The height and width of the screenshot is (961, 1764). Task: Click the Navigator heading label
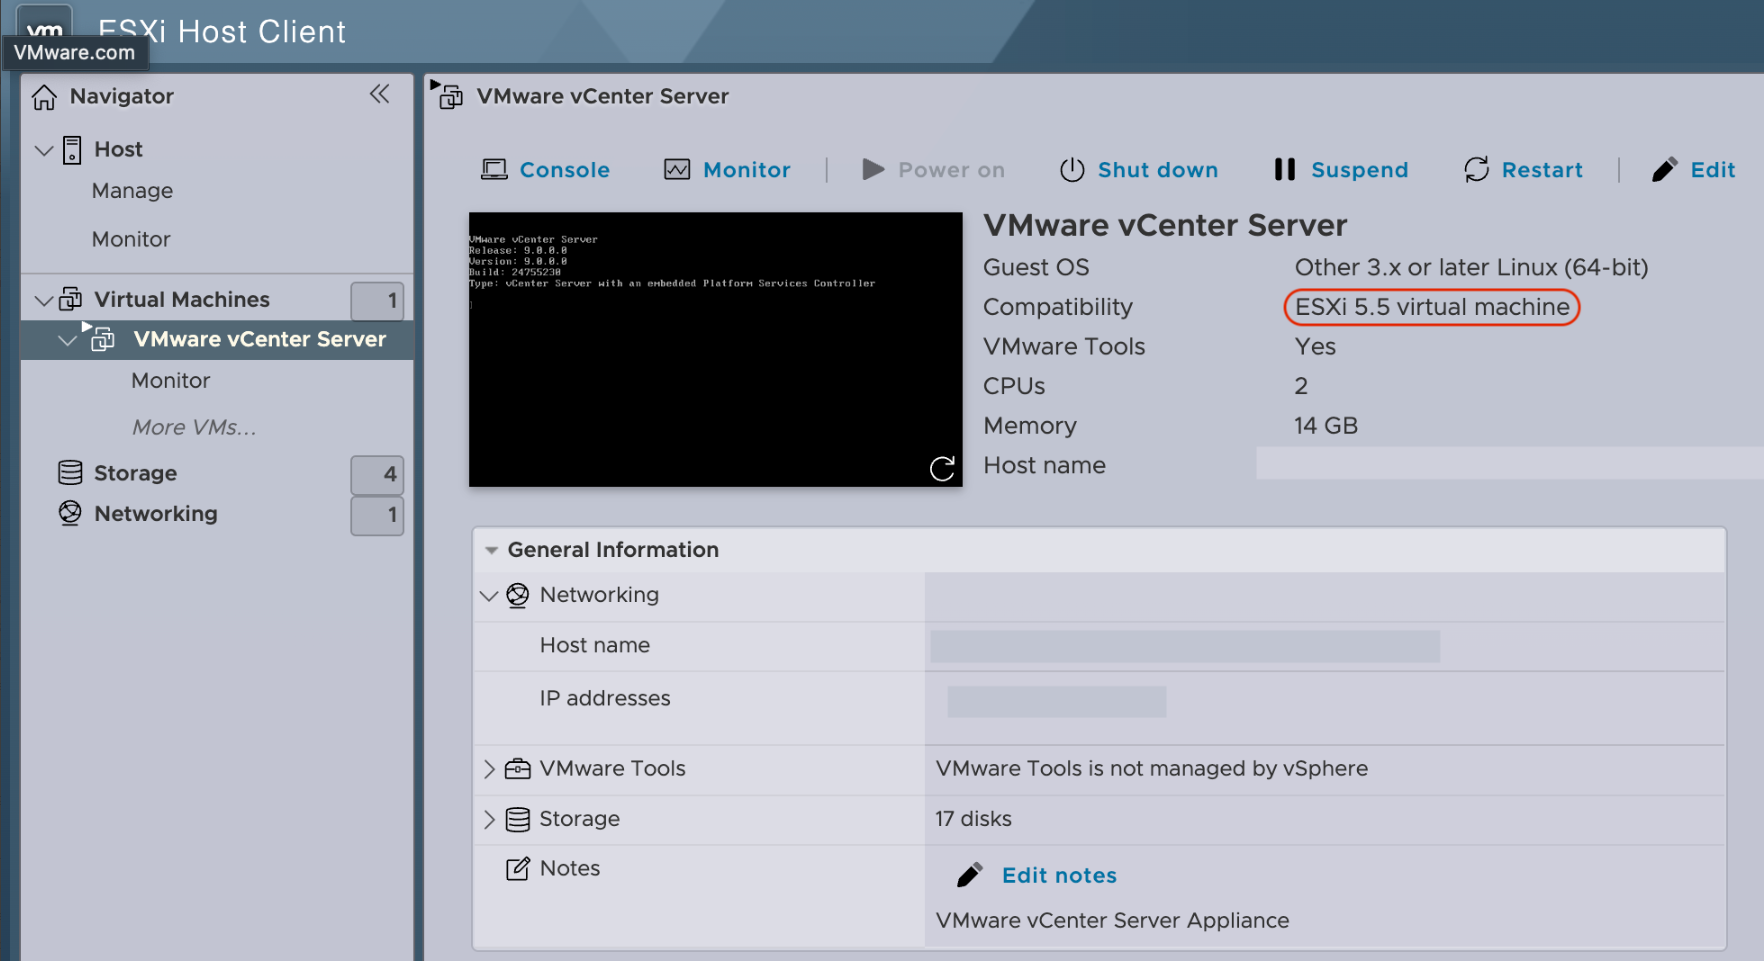[122, 96]
